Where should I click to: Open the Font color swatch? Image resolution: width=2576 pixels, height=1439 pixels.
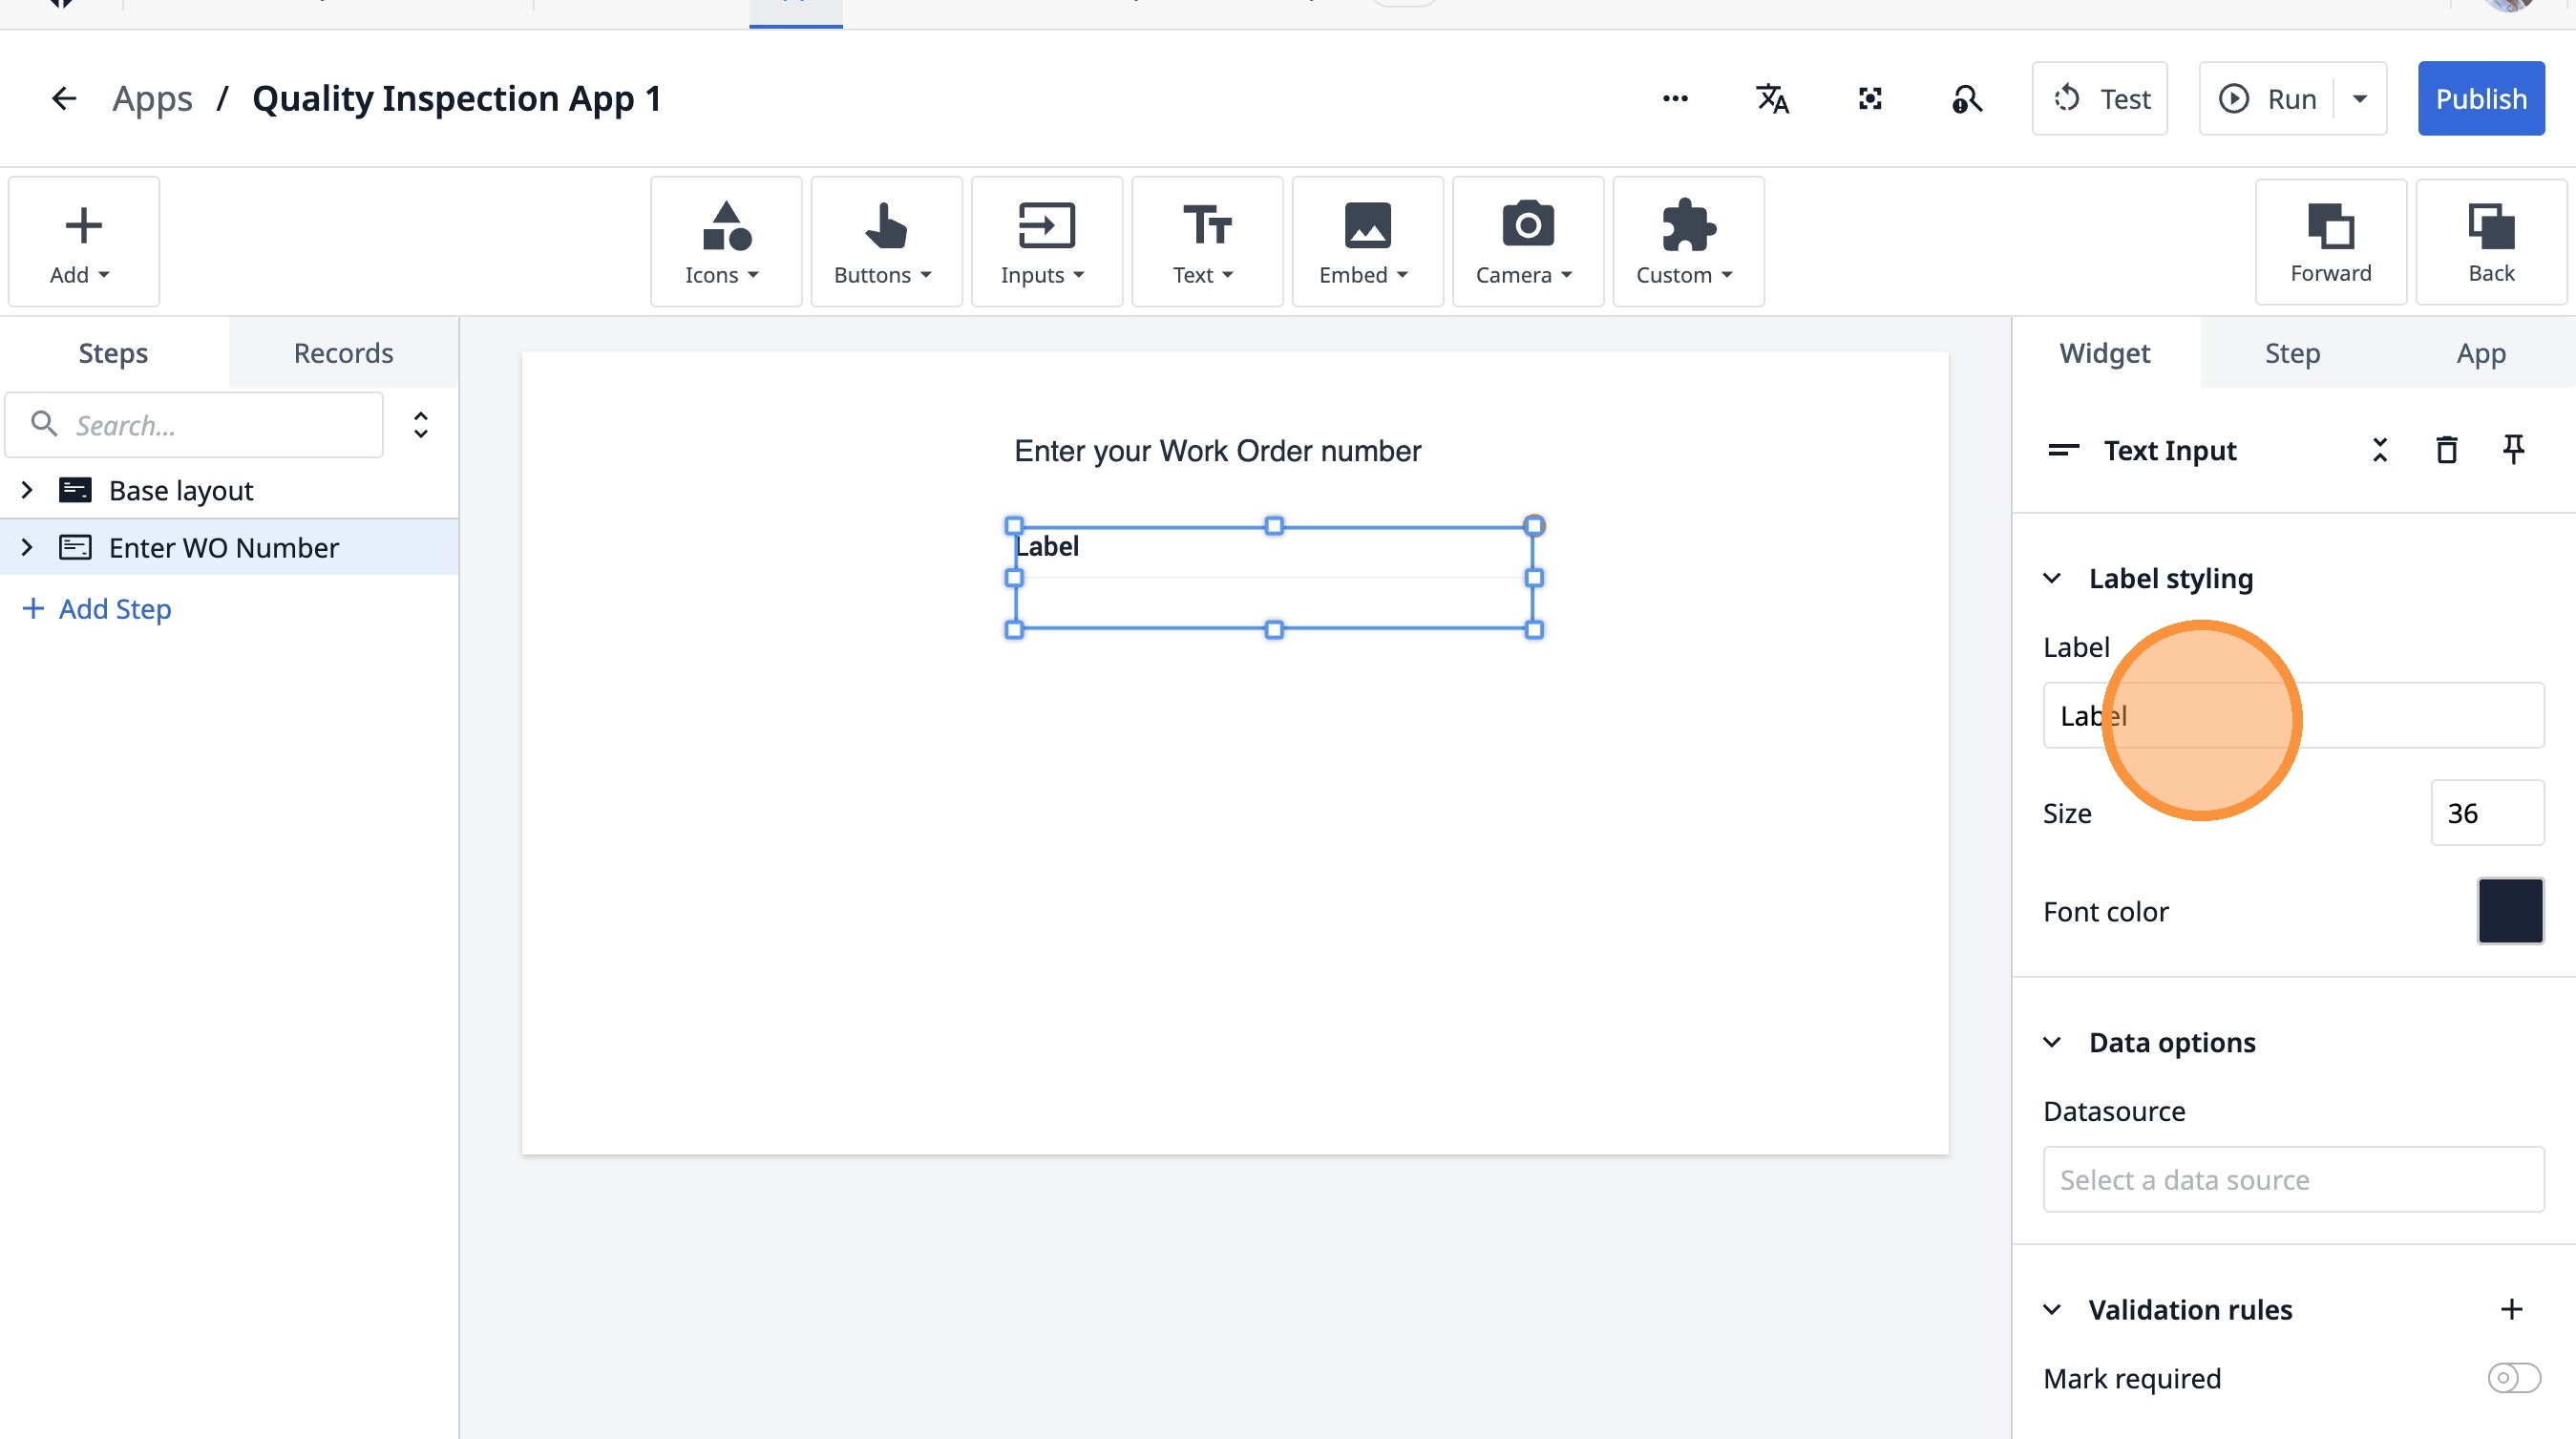coord(2510,911)
